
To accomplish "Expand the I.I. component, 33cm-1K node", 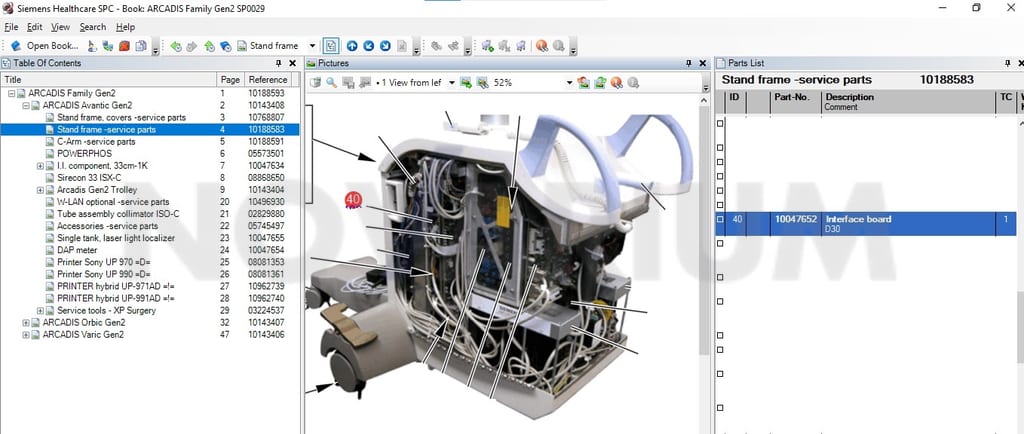I will [40, 166].
